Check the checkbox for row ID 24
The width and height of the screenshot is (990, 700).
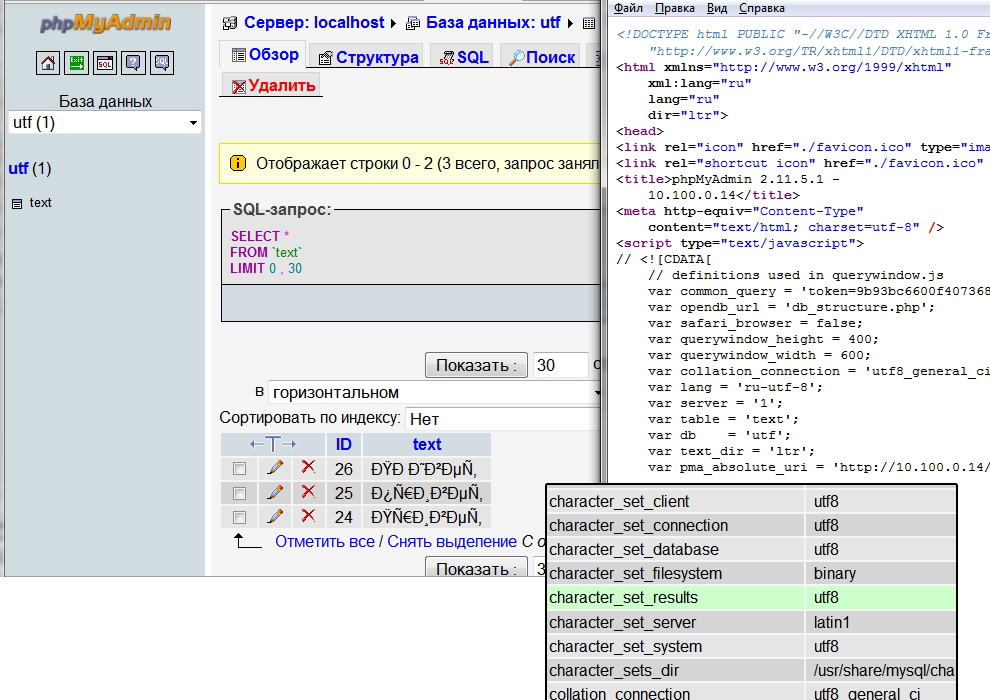239,518
